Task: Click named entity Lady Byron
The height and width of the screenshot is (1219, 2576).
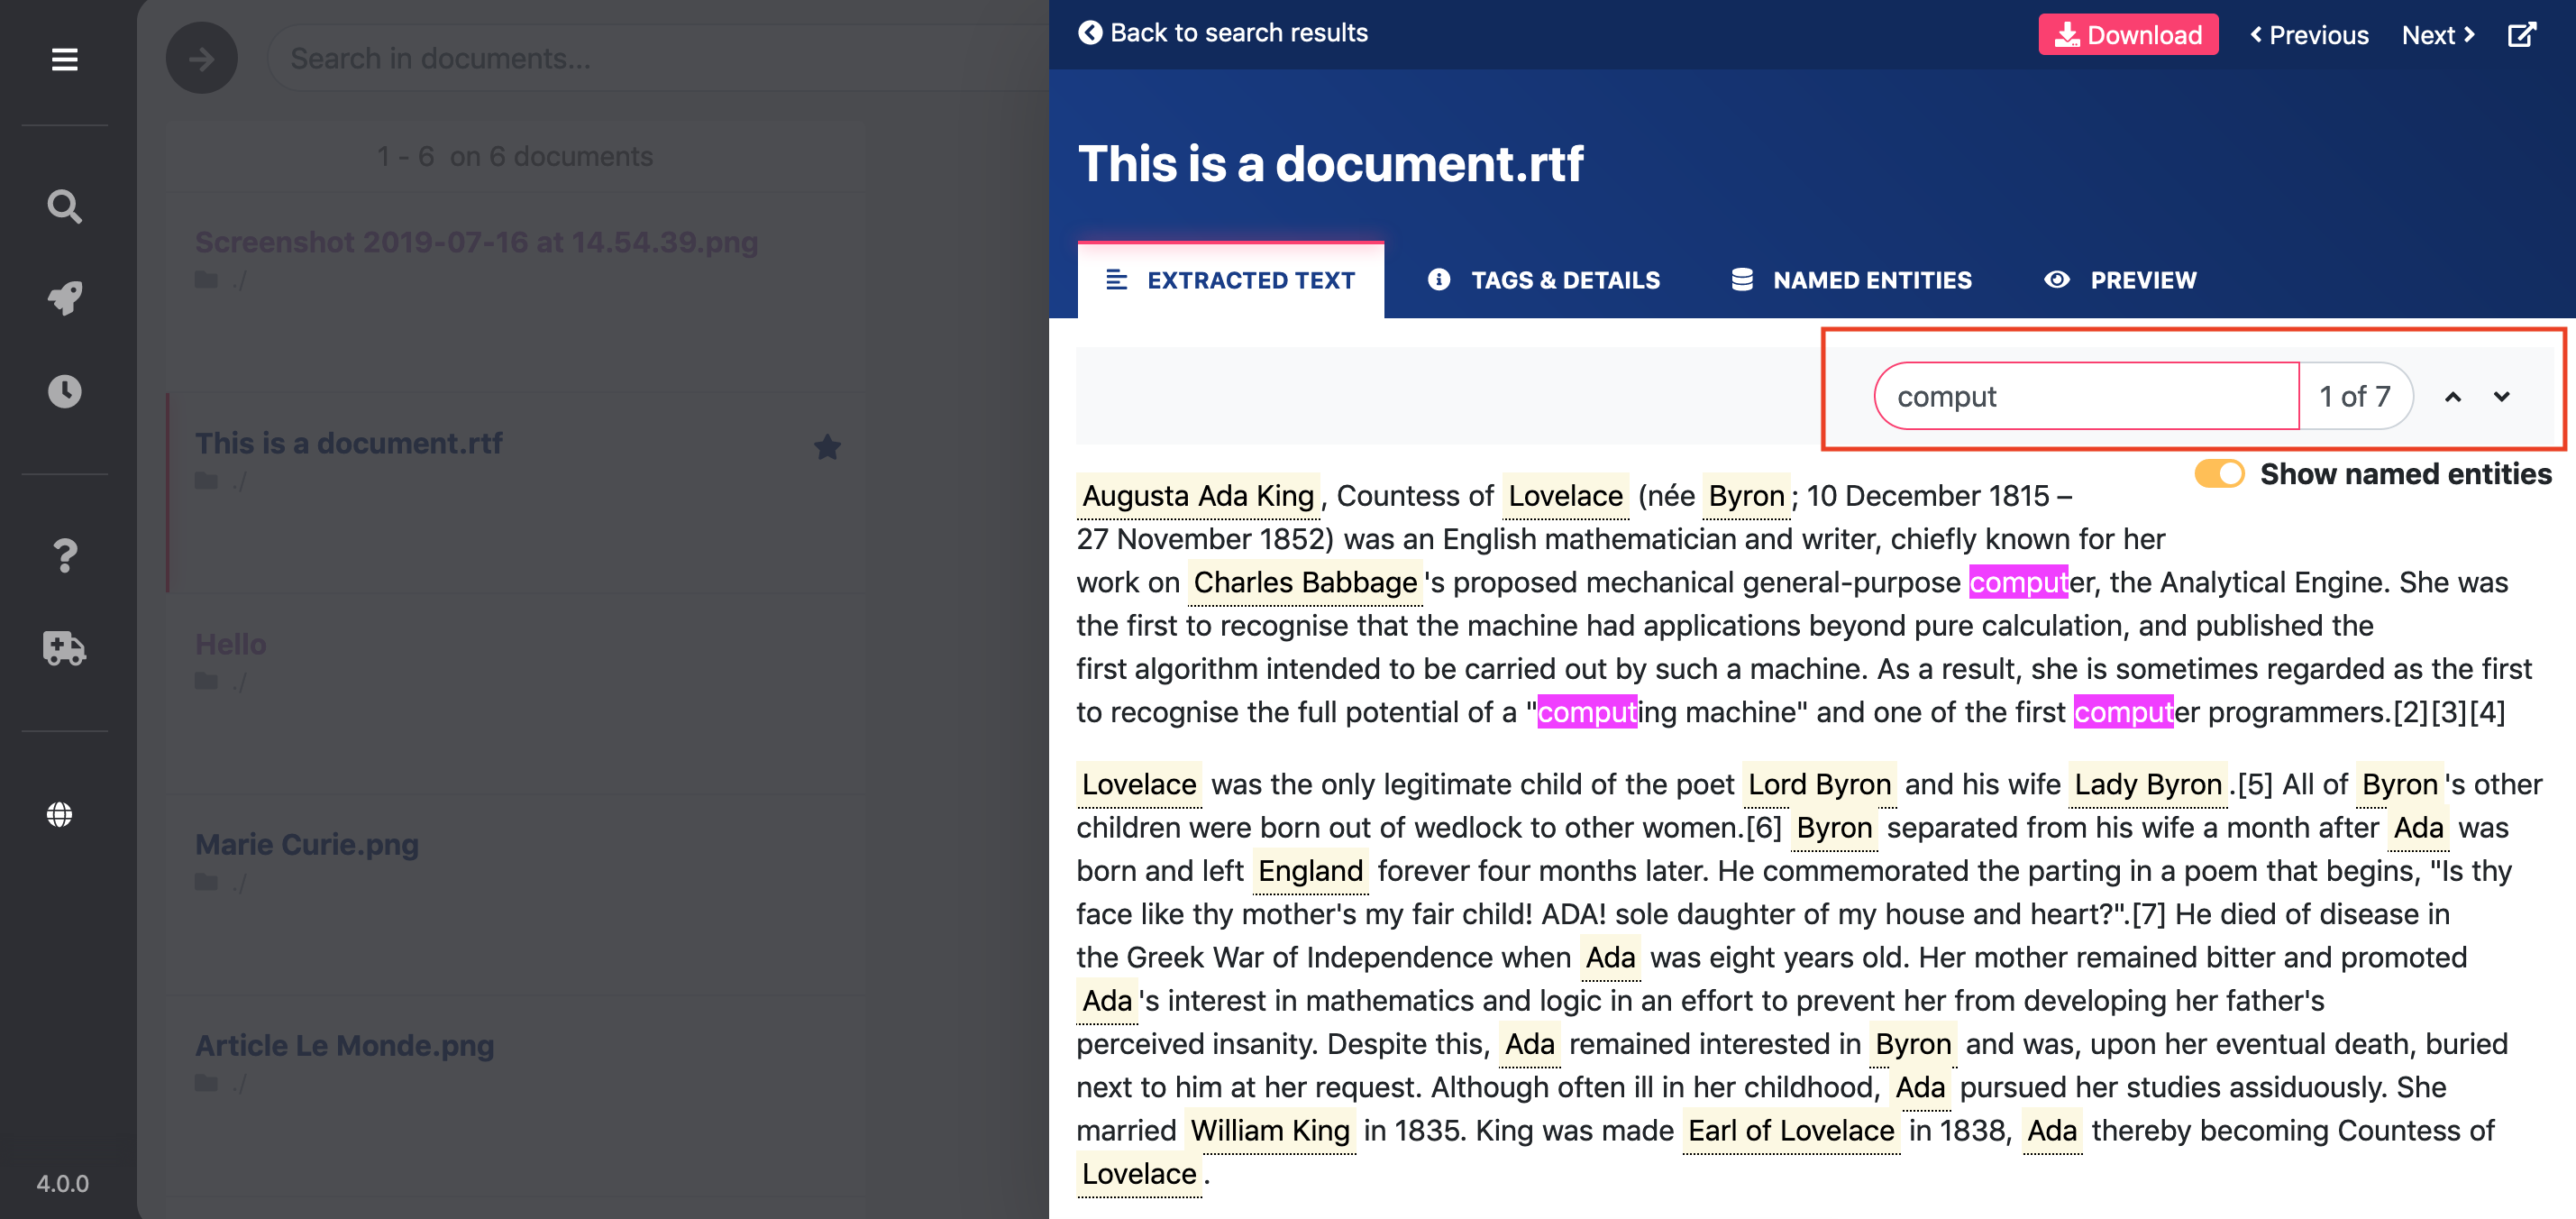Action: point(2148,784)
